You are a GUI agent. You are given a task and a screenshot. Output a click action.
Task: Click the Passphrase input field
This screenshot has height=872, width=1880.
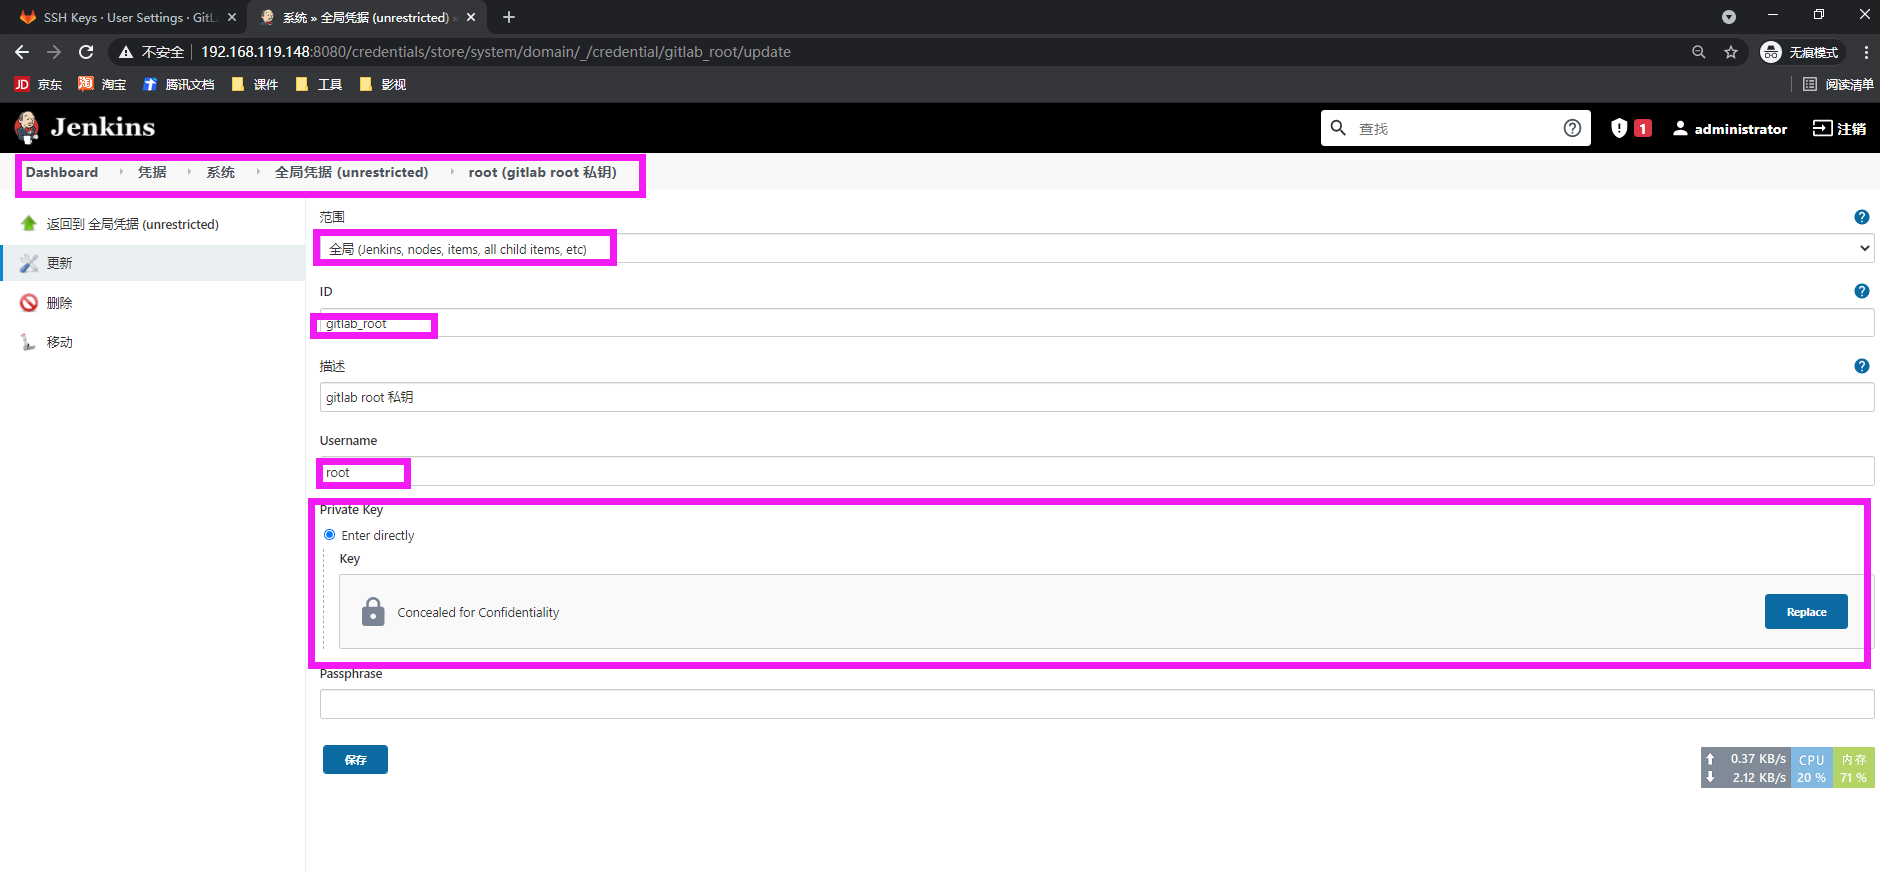(1097, 704)
